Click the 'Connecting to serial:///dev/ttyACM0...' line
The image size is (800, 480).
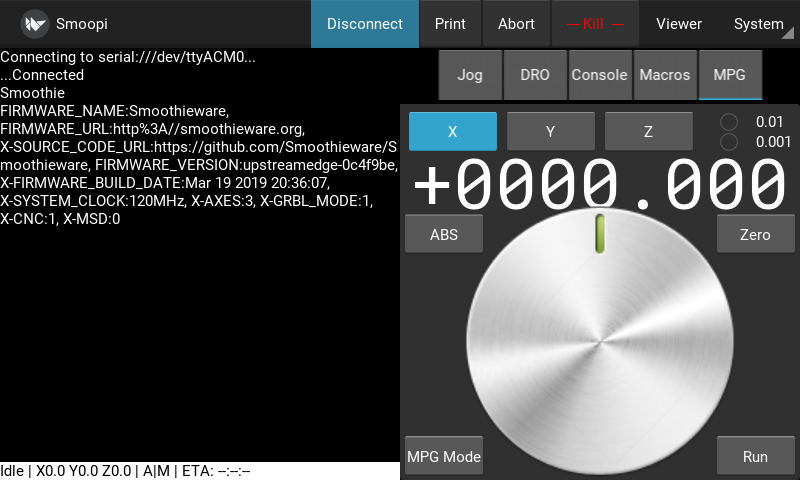pos(128,57)
